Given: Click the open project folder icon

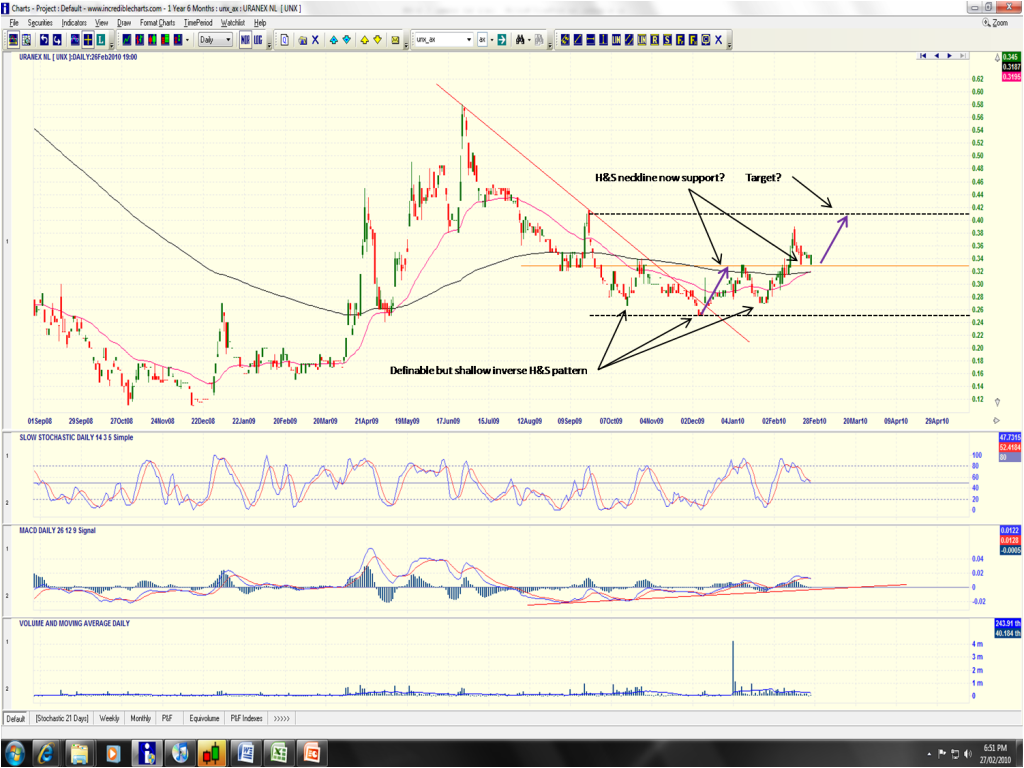Looking at the screenshot, I should pos(302,40).
